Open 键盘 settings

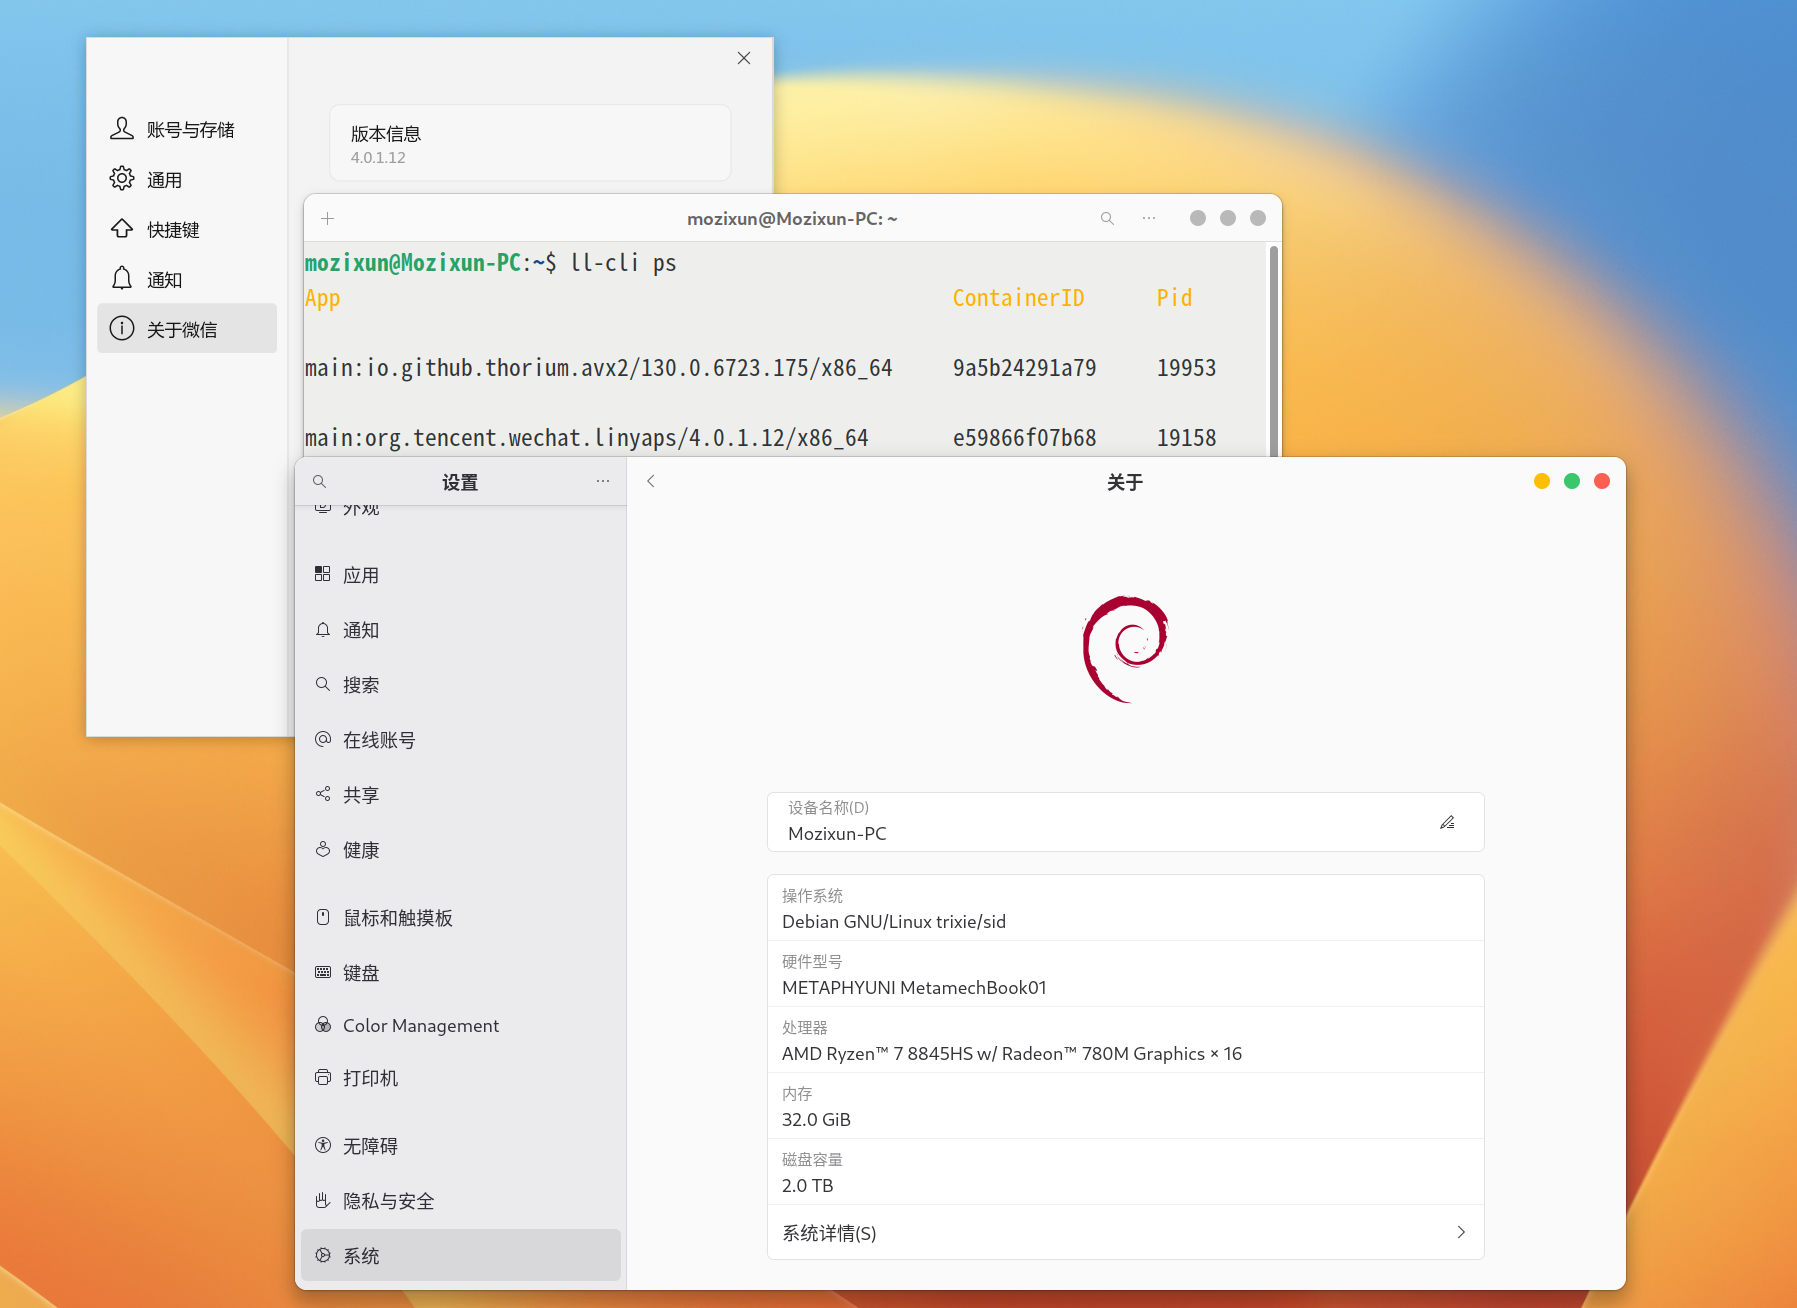pos(461,973)
